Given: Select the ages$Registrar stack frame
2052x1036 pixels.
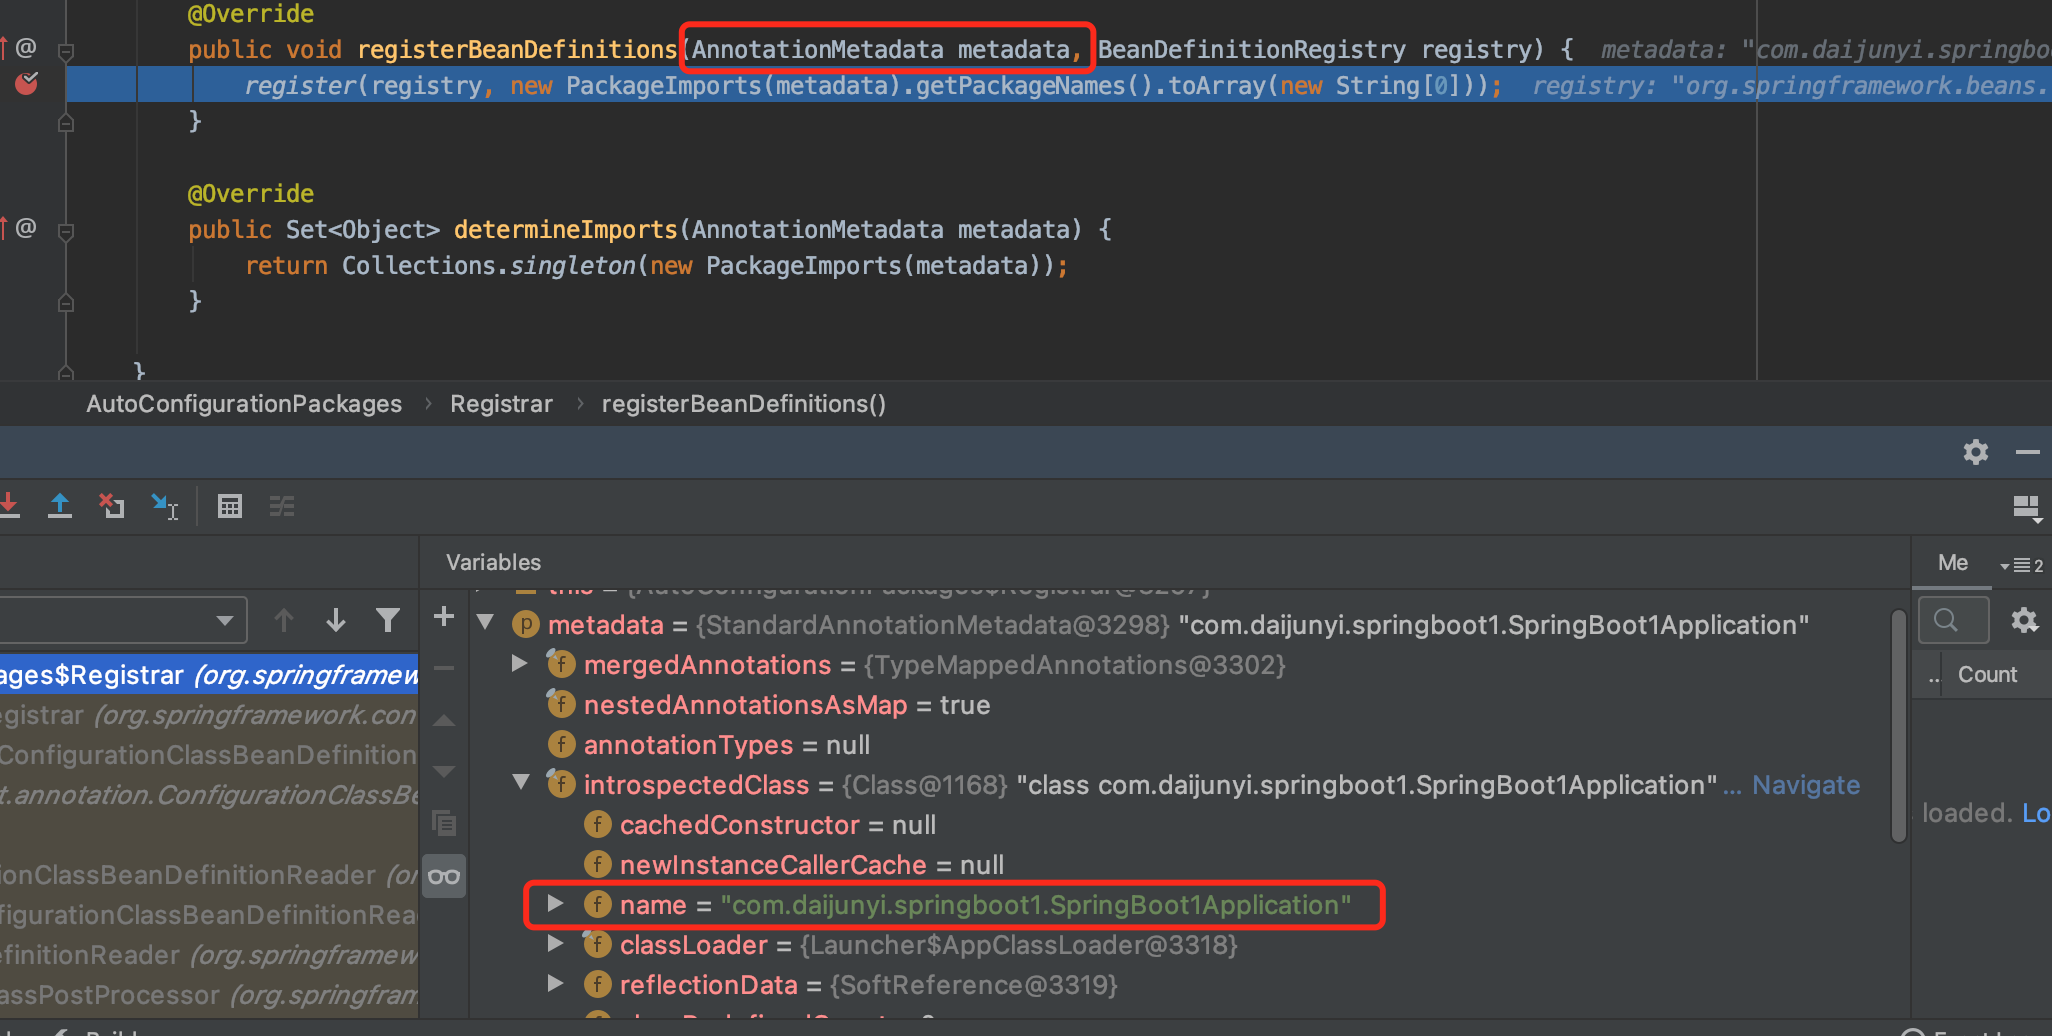Looking at the screenshot, I should pos(209,675).
